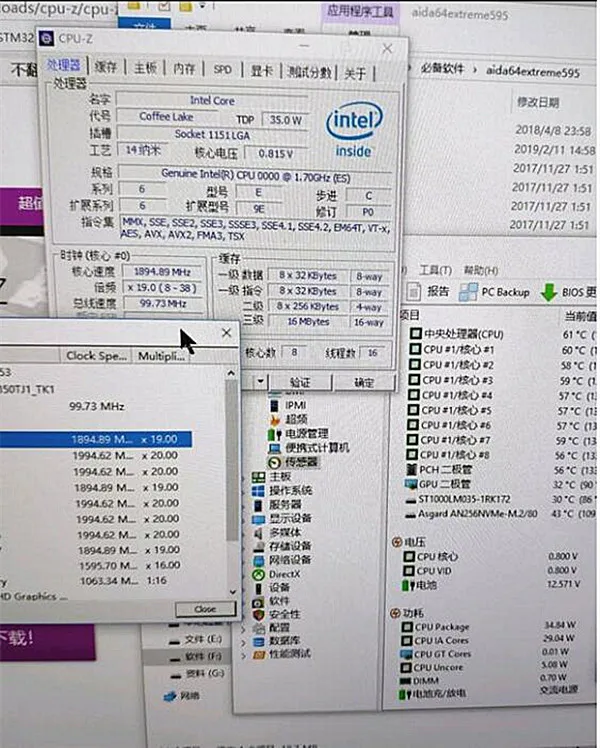The width and height of the screenshot is (600, 748).
Task: Click the Clock Spe... column header
Action: click(x=95, y=355)
